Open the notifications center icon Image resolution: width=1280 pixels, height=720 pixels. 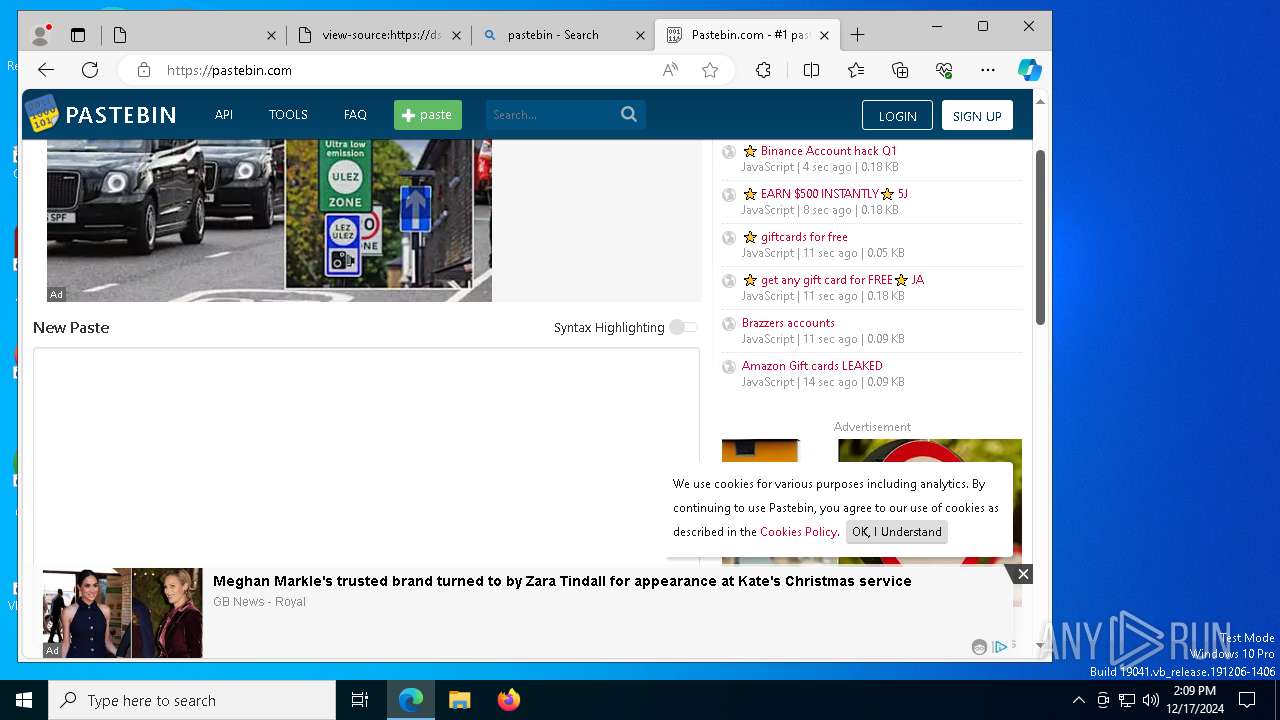(1247, 700)
